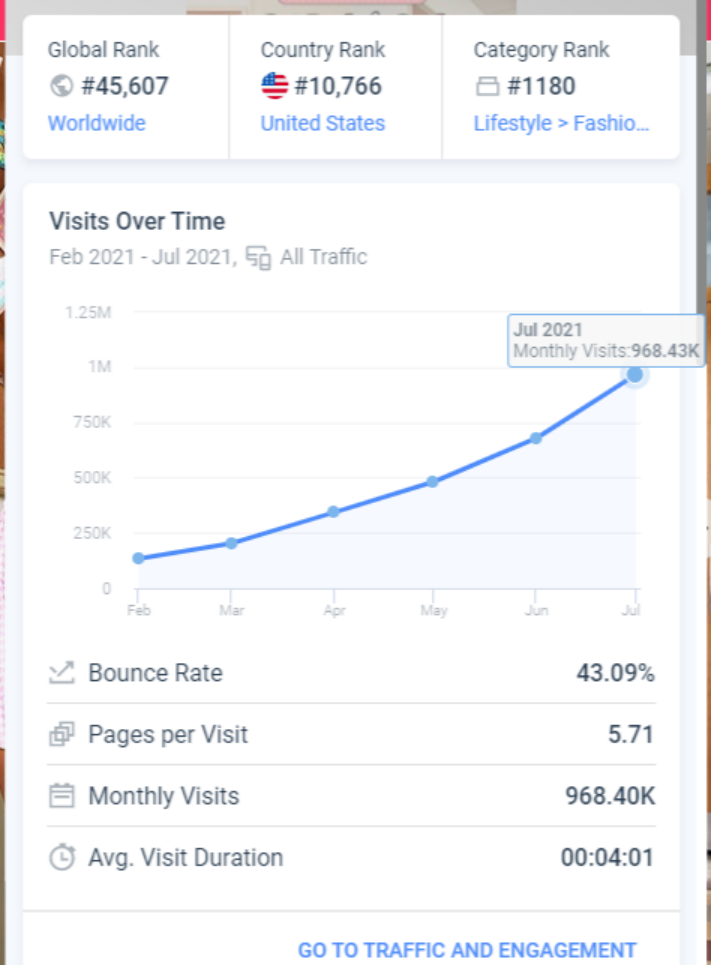711x965 pixels.
Task: Click the Jul 2021 Monthly Visits tooltip
Action: pyautogui.click(x=606, y=341)
